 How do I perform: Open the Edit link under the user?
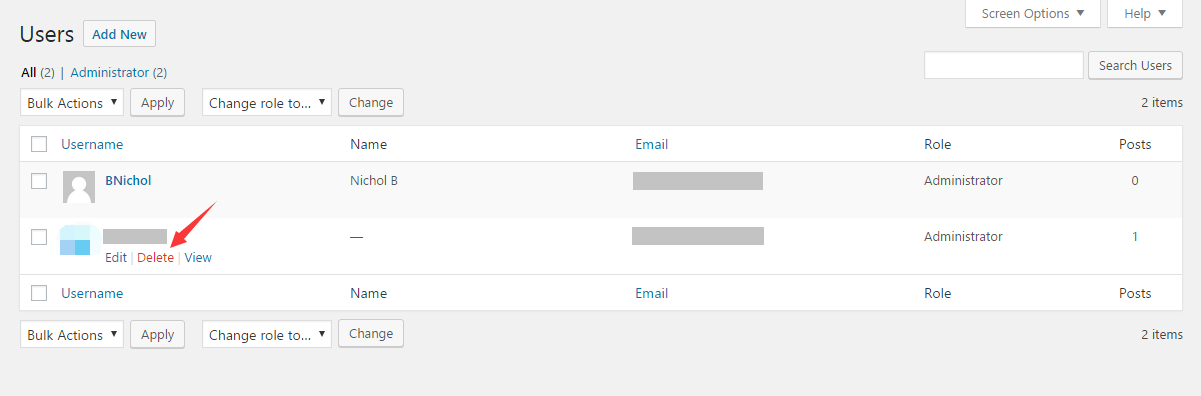116,257
